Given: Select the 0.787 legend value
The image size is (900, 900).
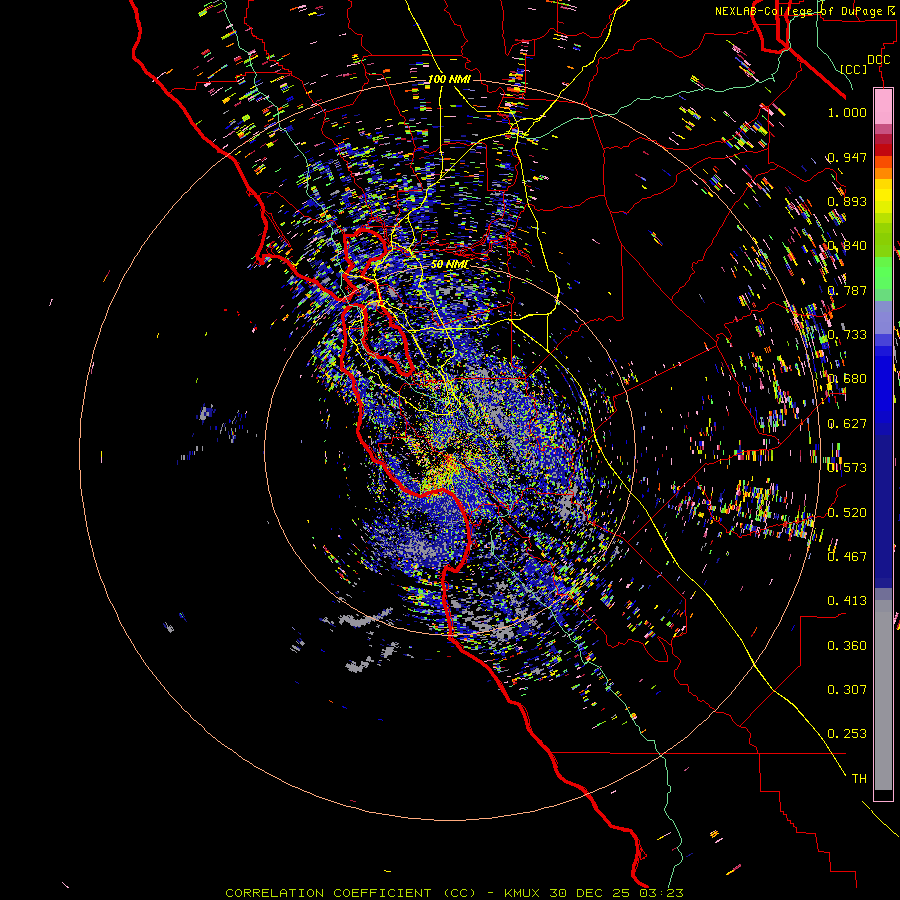Looking at the screenshot, I should pyautogui.click(x=847, y=290).
